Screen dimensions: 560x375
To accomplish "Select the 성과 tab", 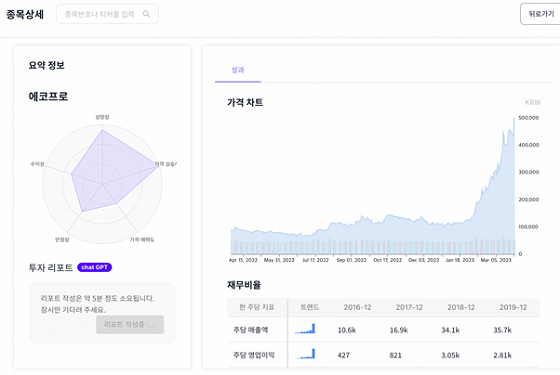I will click(x=238, y=70).
